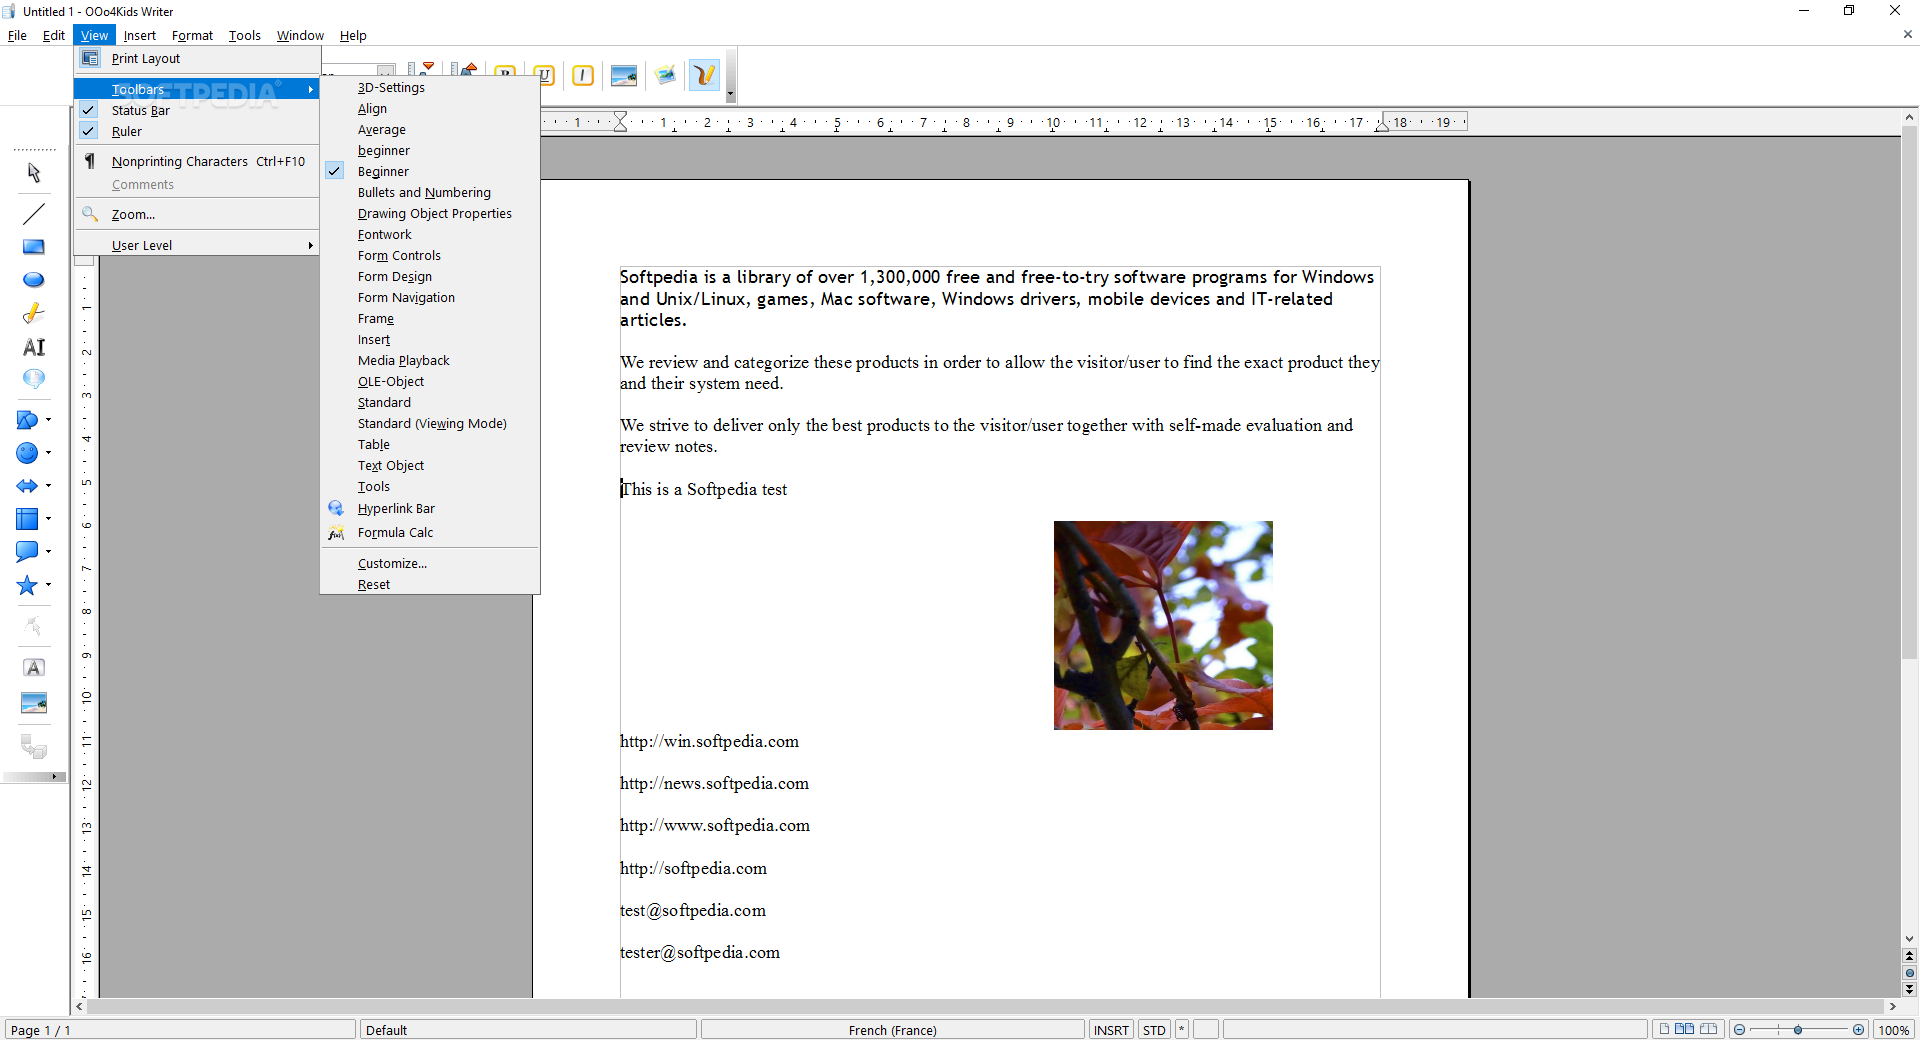The width and height of the screenshot is (1920, 1040).
Task: Open stars shapes dropdown arrow
Action: pyautogui.click(x=48, y=585)
